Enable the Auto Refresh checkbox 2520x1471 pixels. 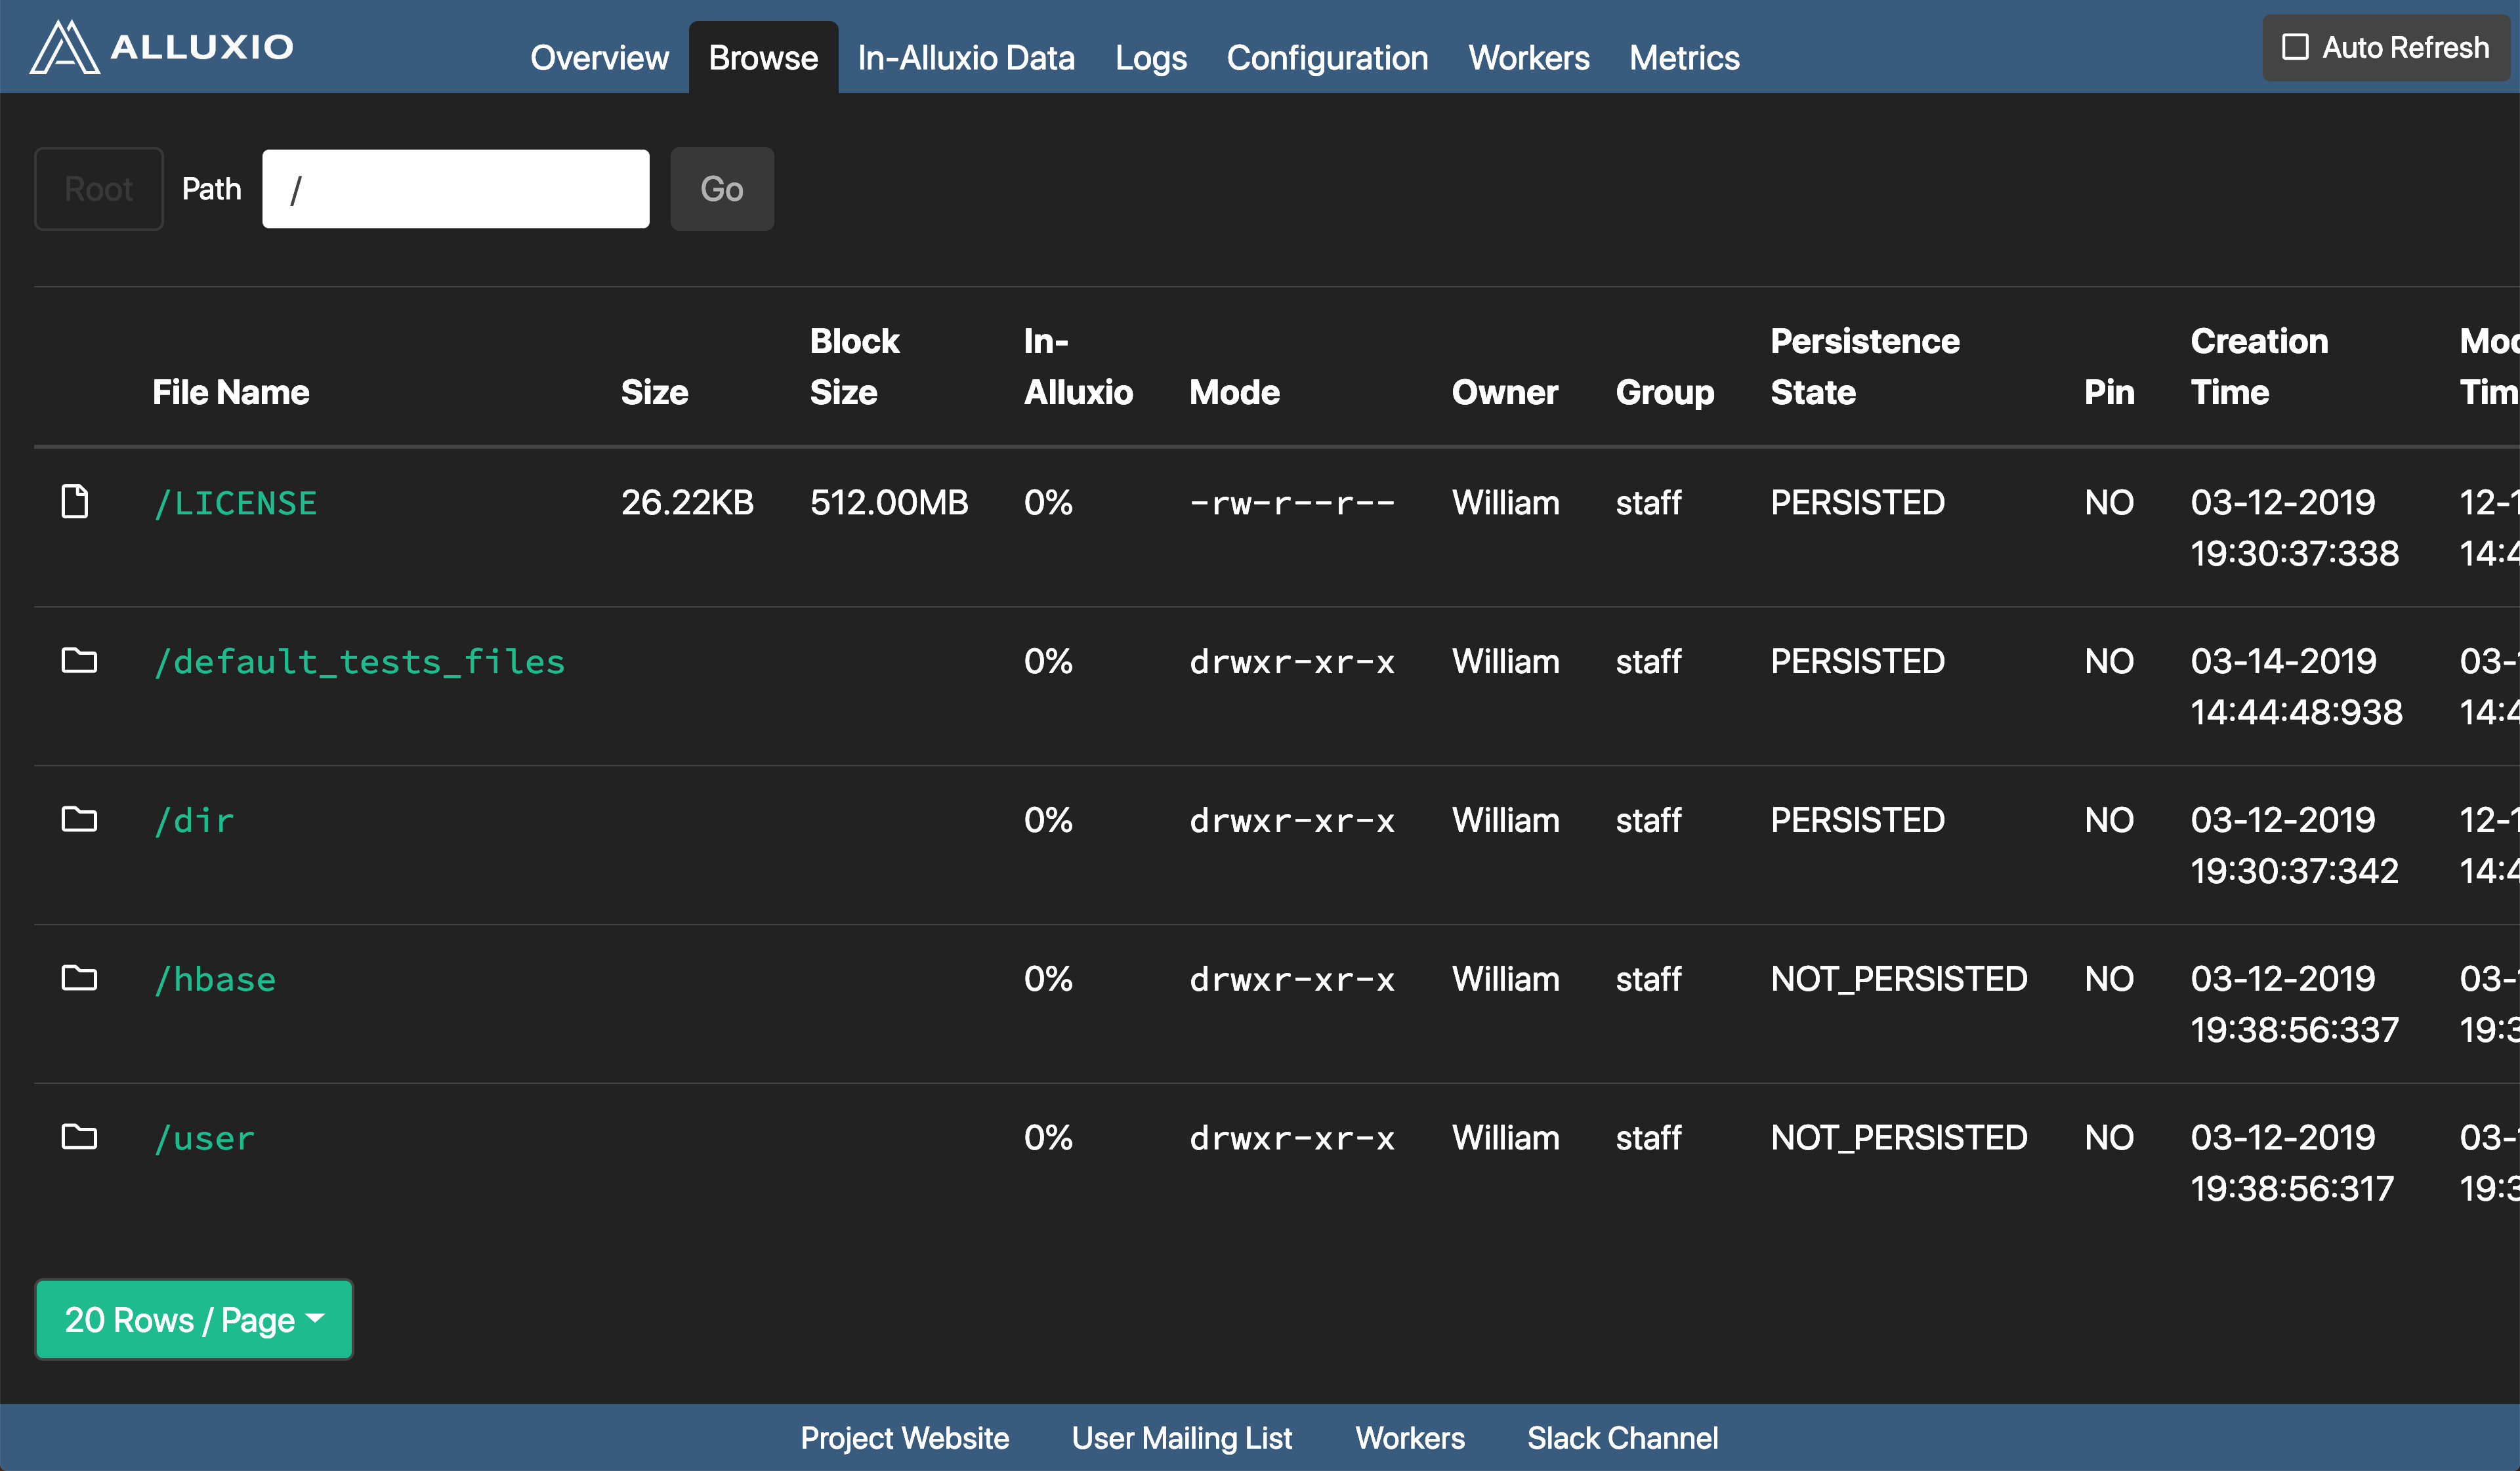click(2295, 47)
